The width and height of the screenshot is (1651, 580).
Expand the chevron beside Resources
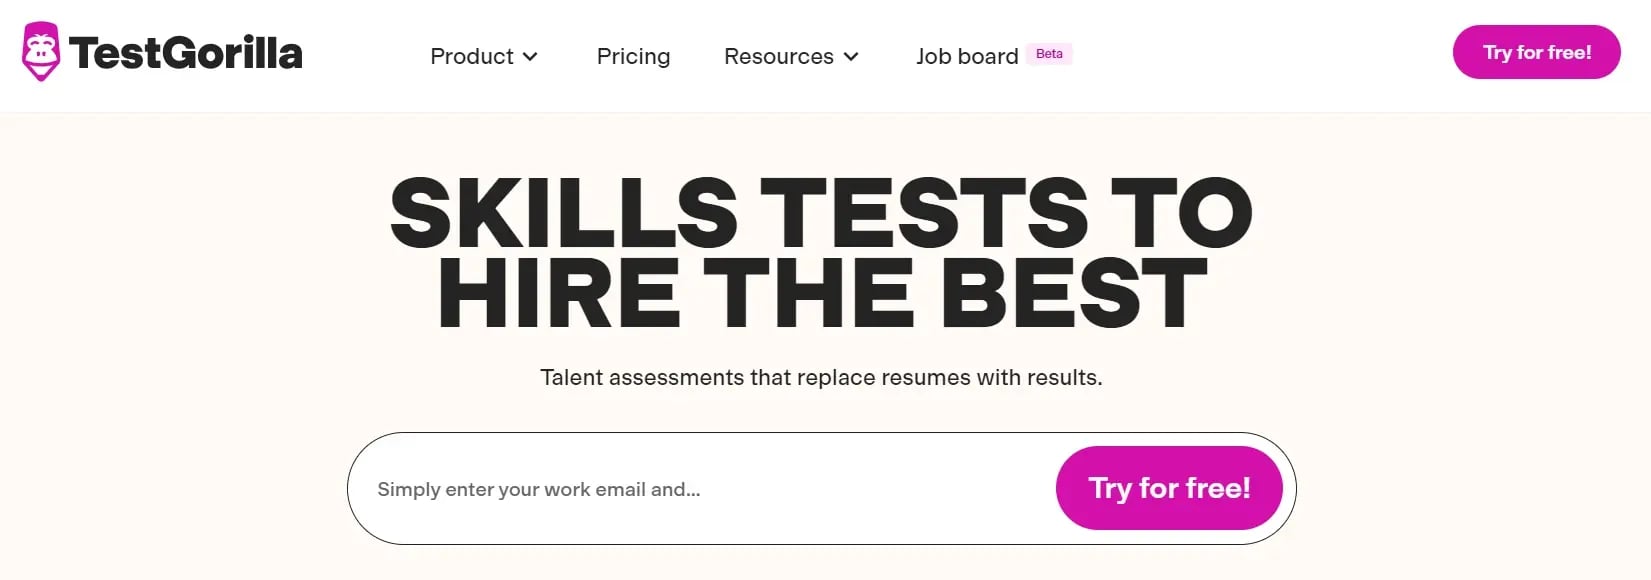click(851, 57)
